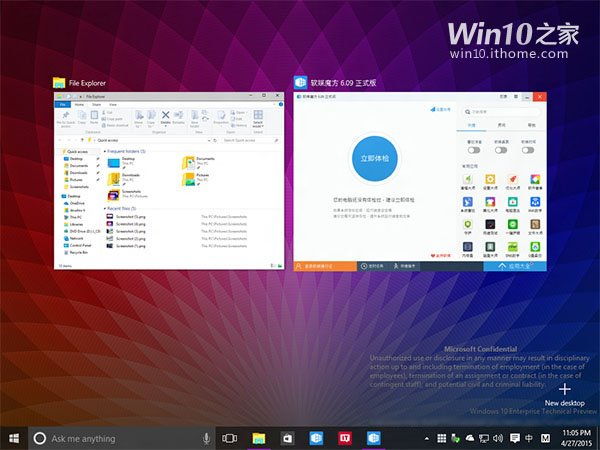Click the Rename icon in the ribbon
The height and width of the screenshot is (450, 600).
pos(178,117)
